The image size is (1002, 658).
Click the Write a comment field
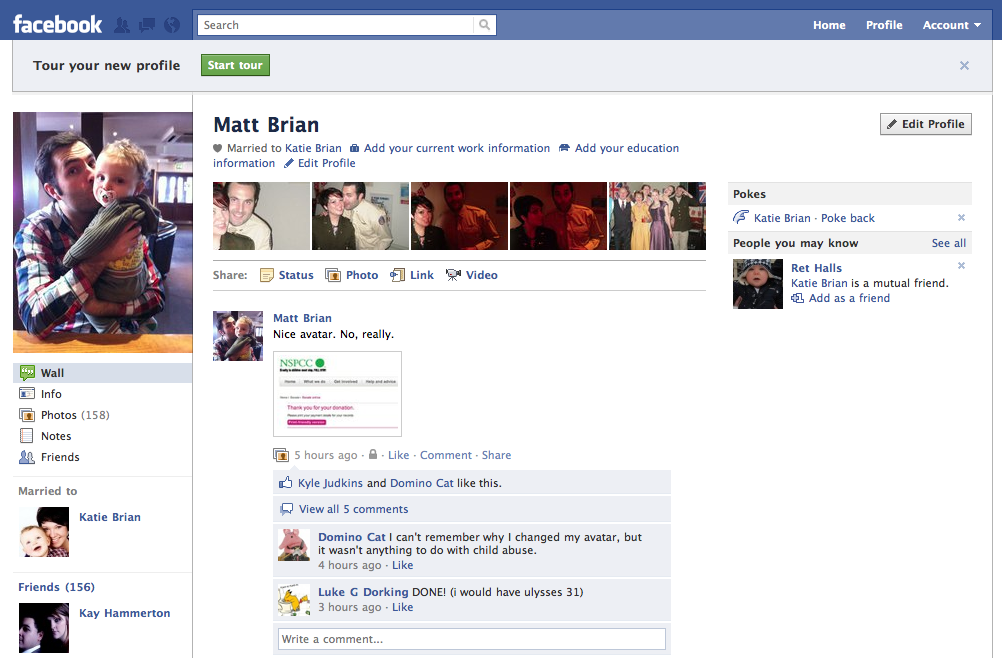click(472, 639)
